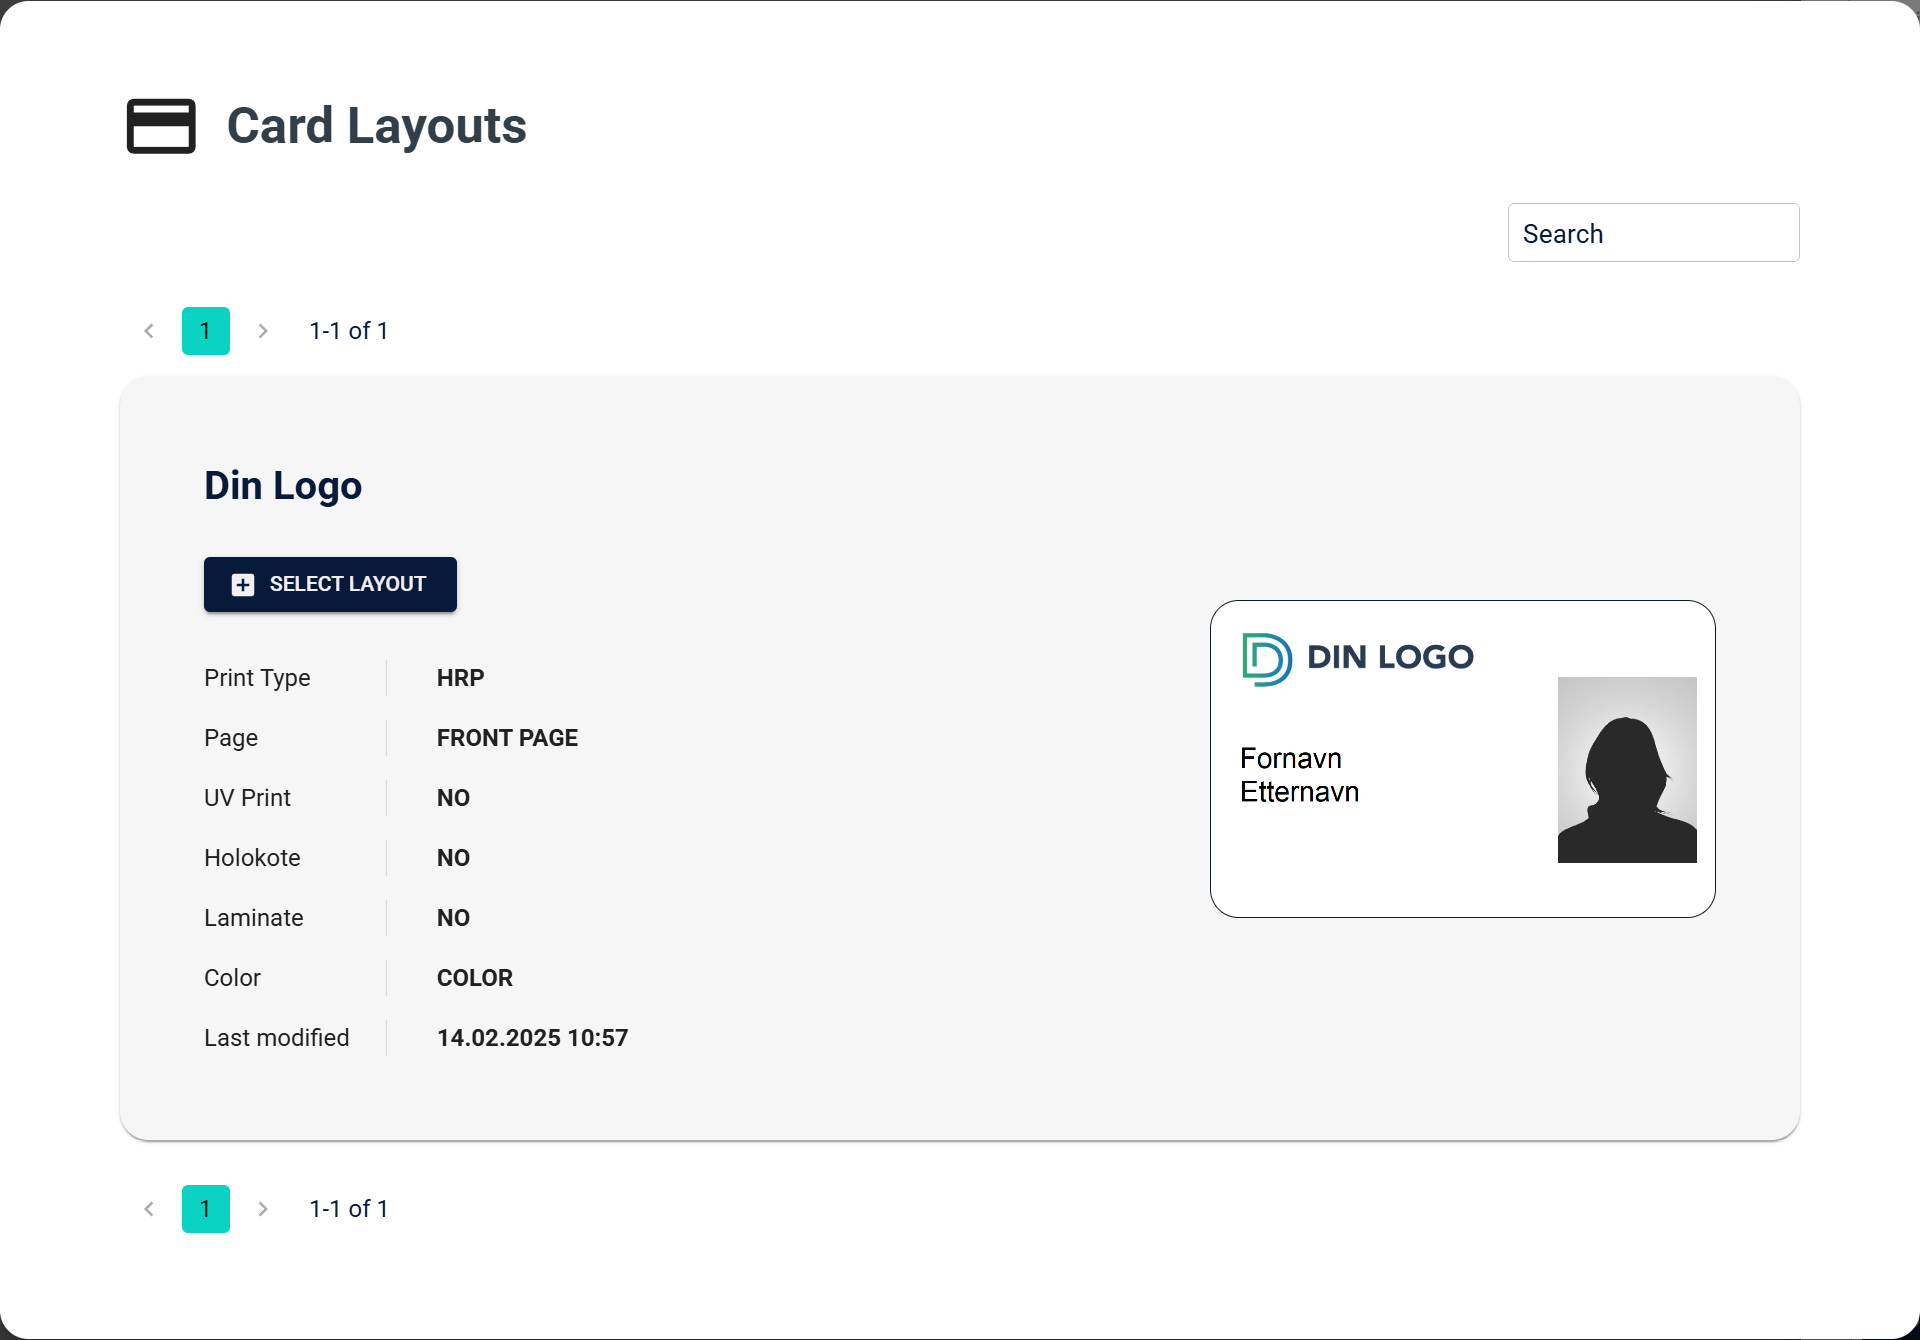Click the Card Layouts heading text
The height and width of the screenshot is (1340, 1920).
coord(377,126)
